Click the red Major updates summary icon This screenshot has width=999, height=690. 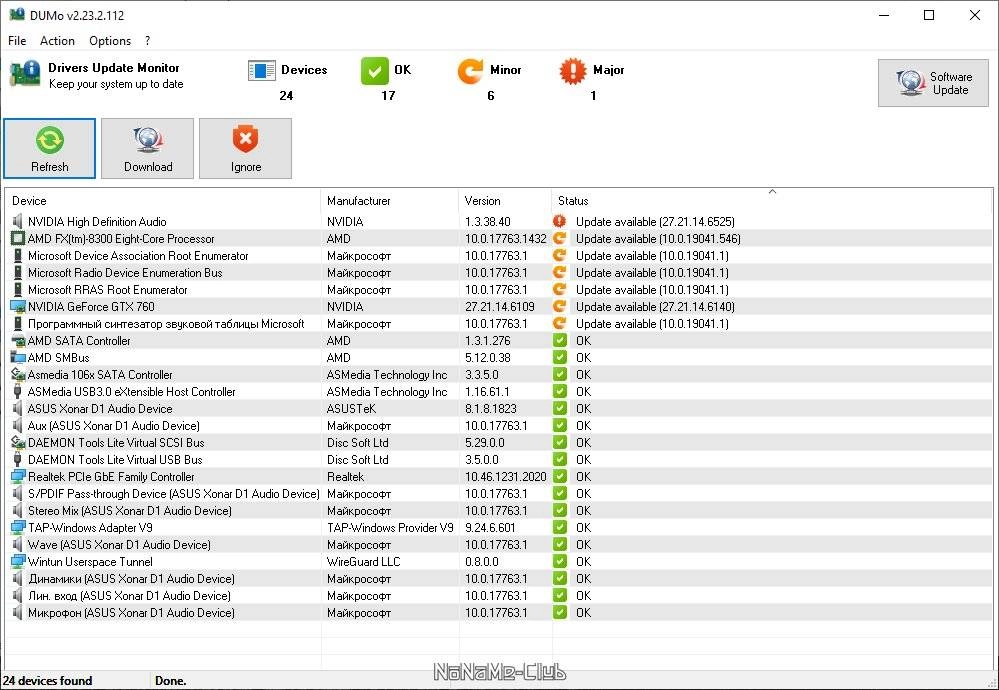(x=573, y=71)
